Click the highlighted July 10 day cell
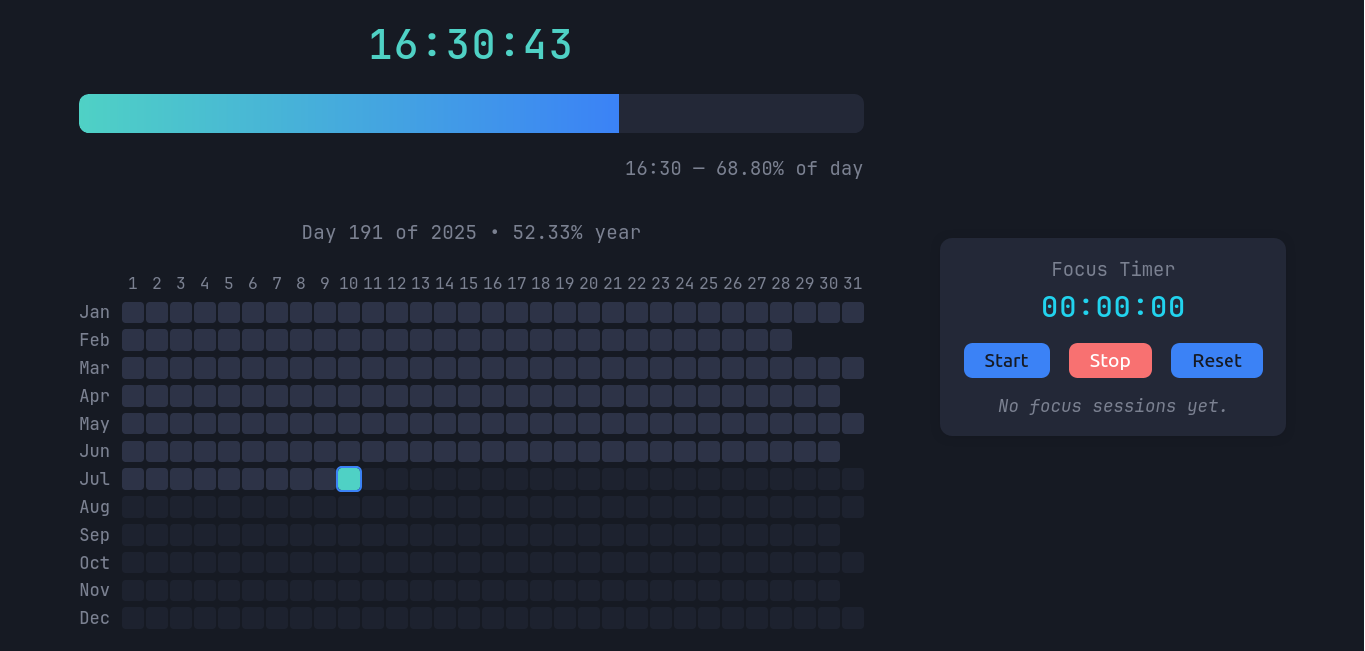Viewport: 1365px width, 651px height. [349, 479]
